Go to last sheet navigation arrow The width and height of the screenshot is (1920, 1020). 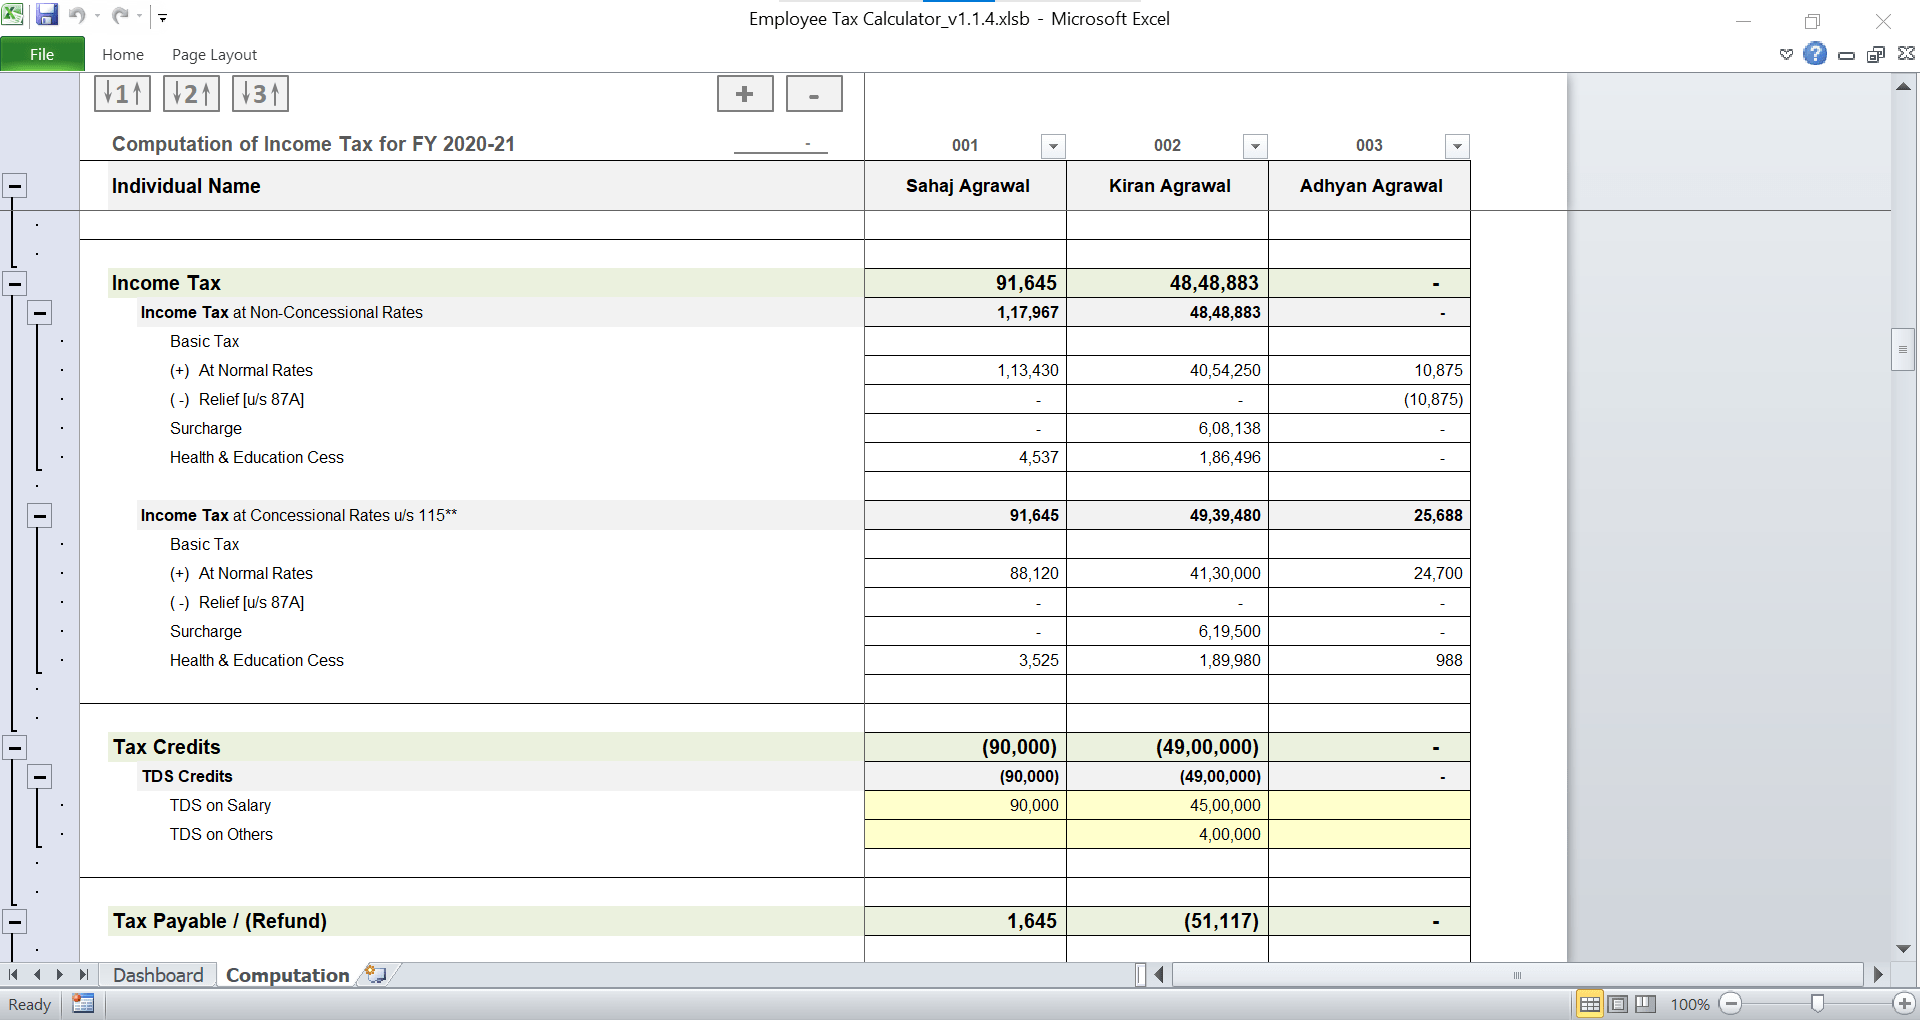84,974
